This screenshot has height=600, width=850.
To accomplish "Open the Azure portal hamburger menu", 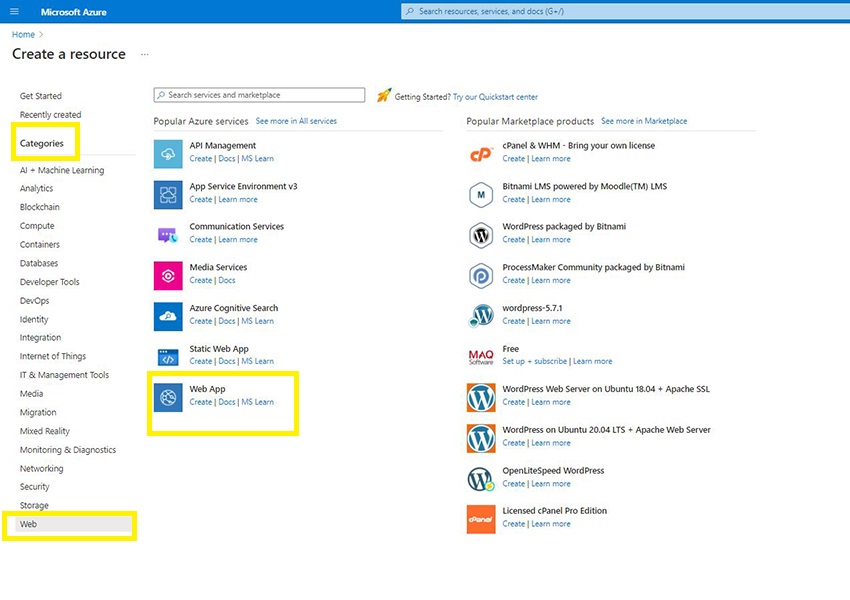I will tap(14, 11).
